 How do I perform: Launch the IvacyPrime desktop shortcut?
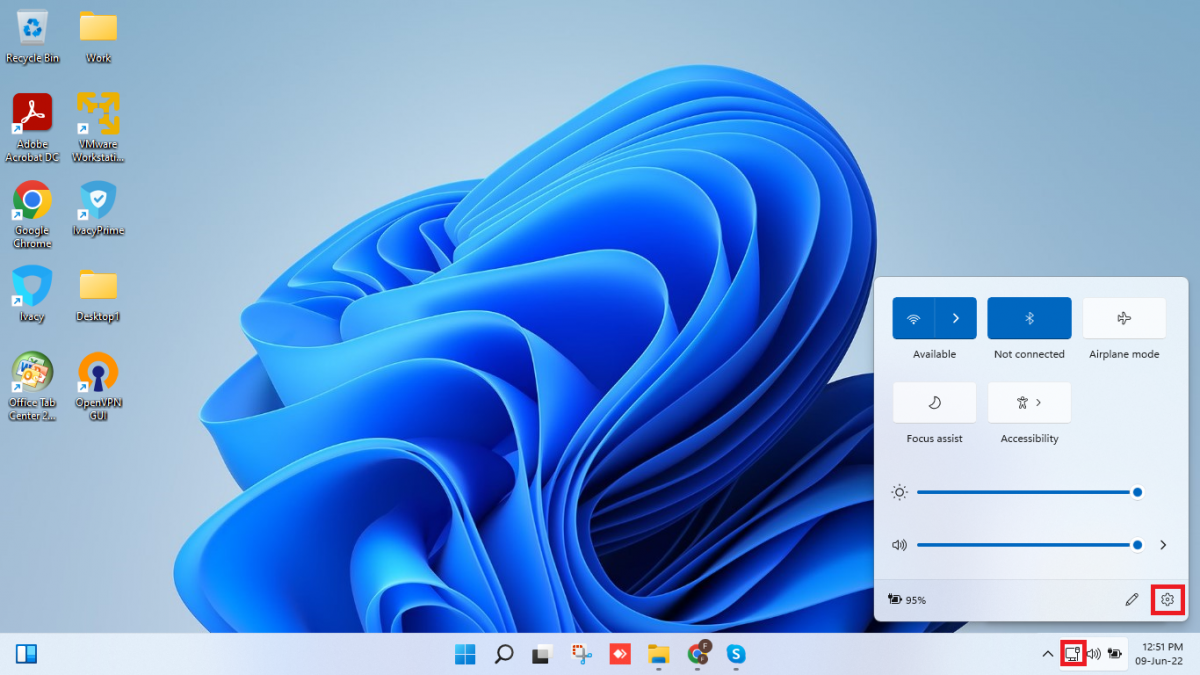(98, 208)
